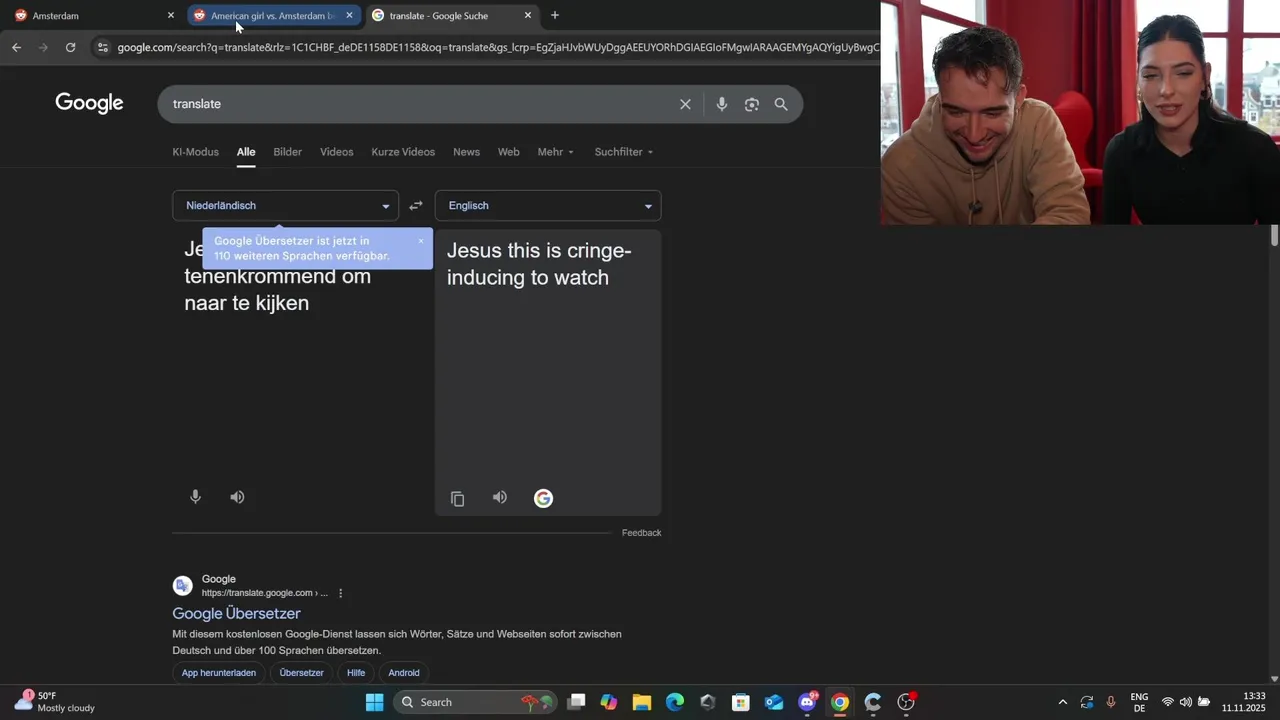Start voice search with microphone icon
Screen dimensions: 1280x720
(x=722, y=104)
